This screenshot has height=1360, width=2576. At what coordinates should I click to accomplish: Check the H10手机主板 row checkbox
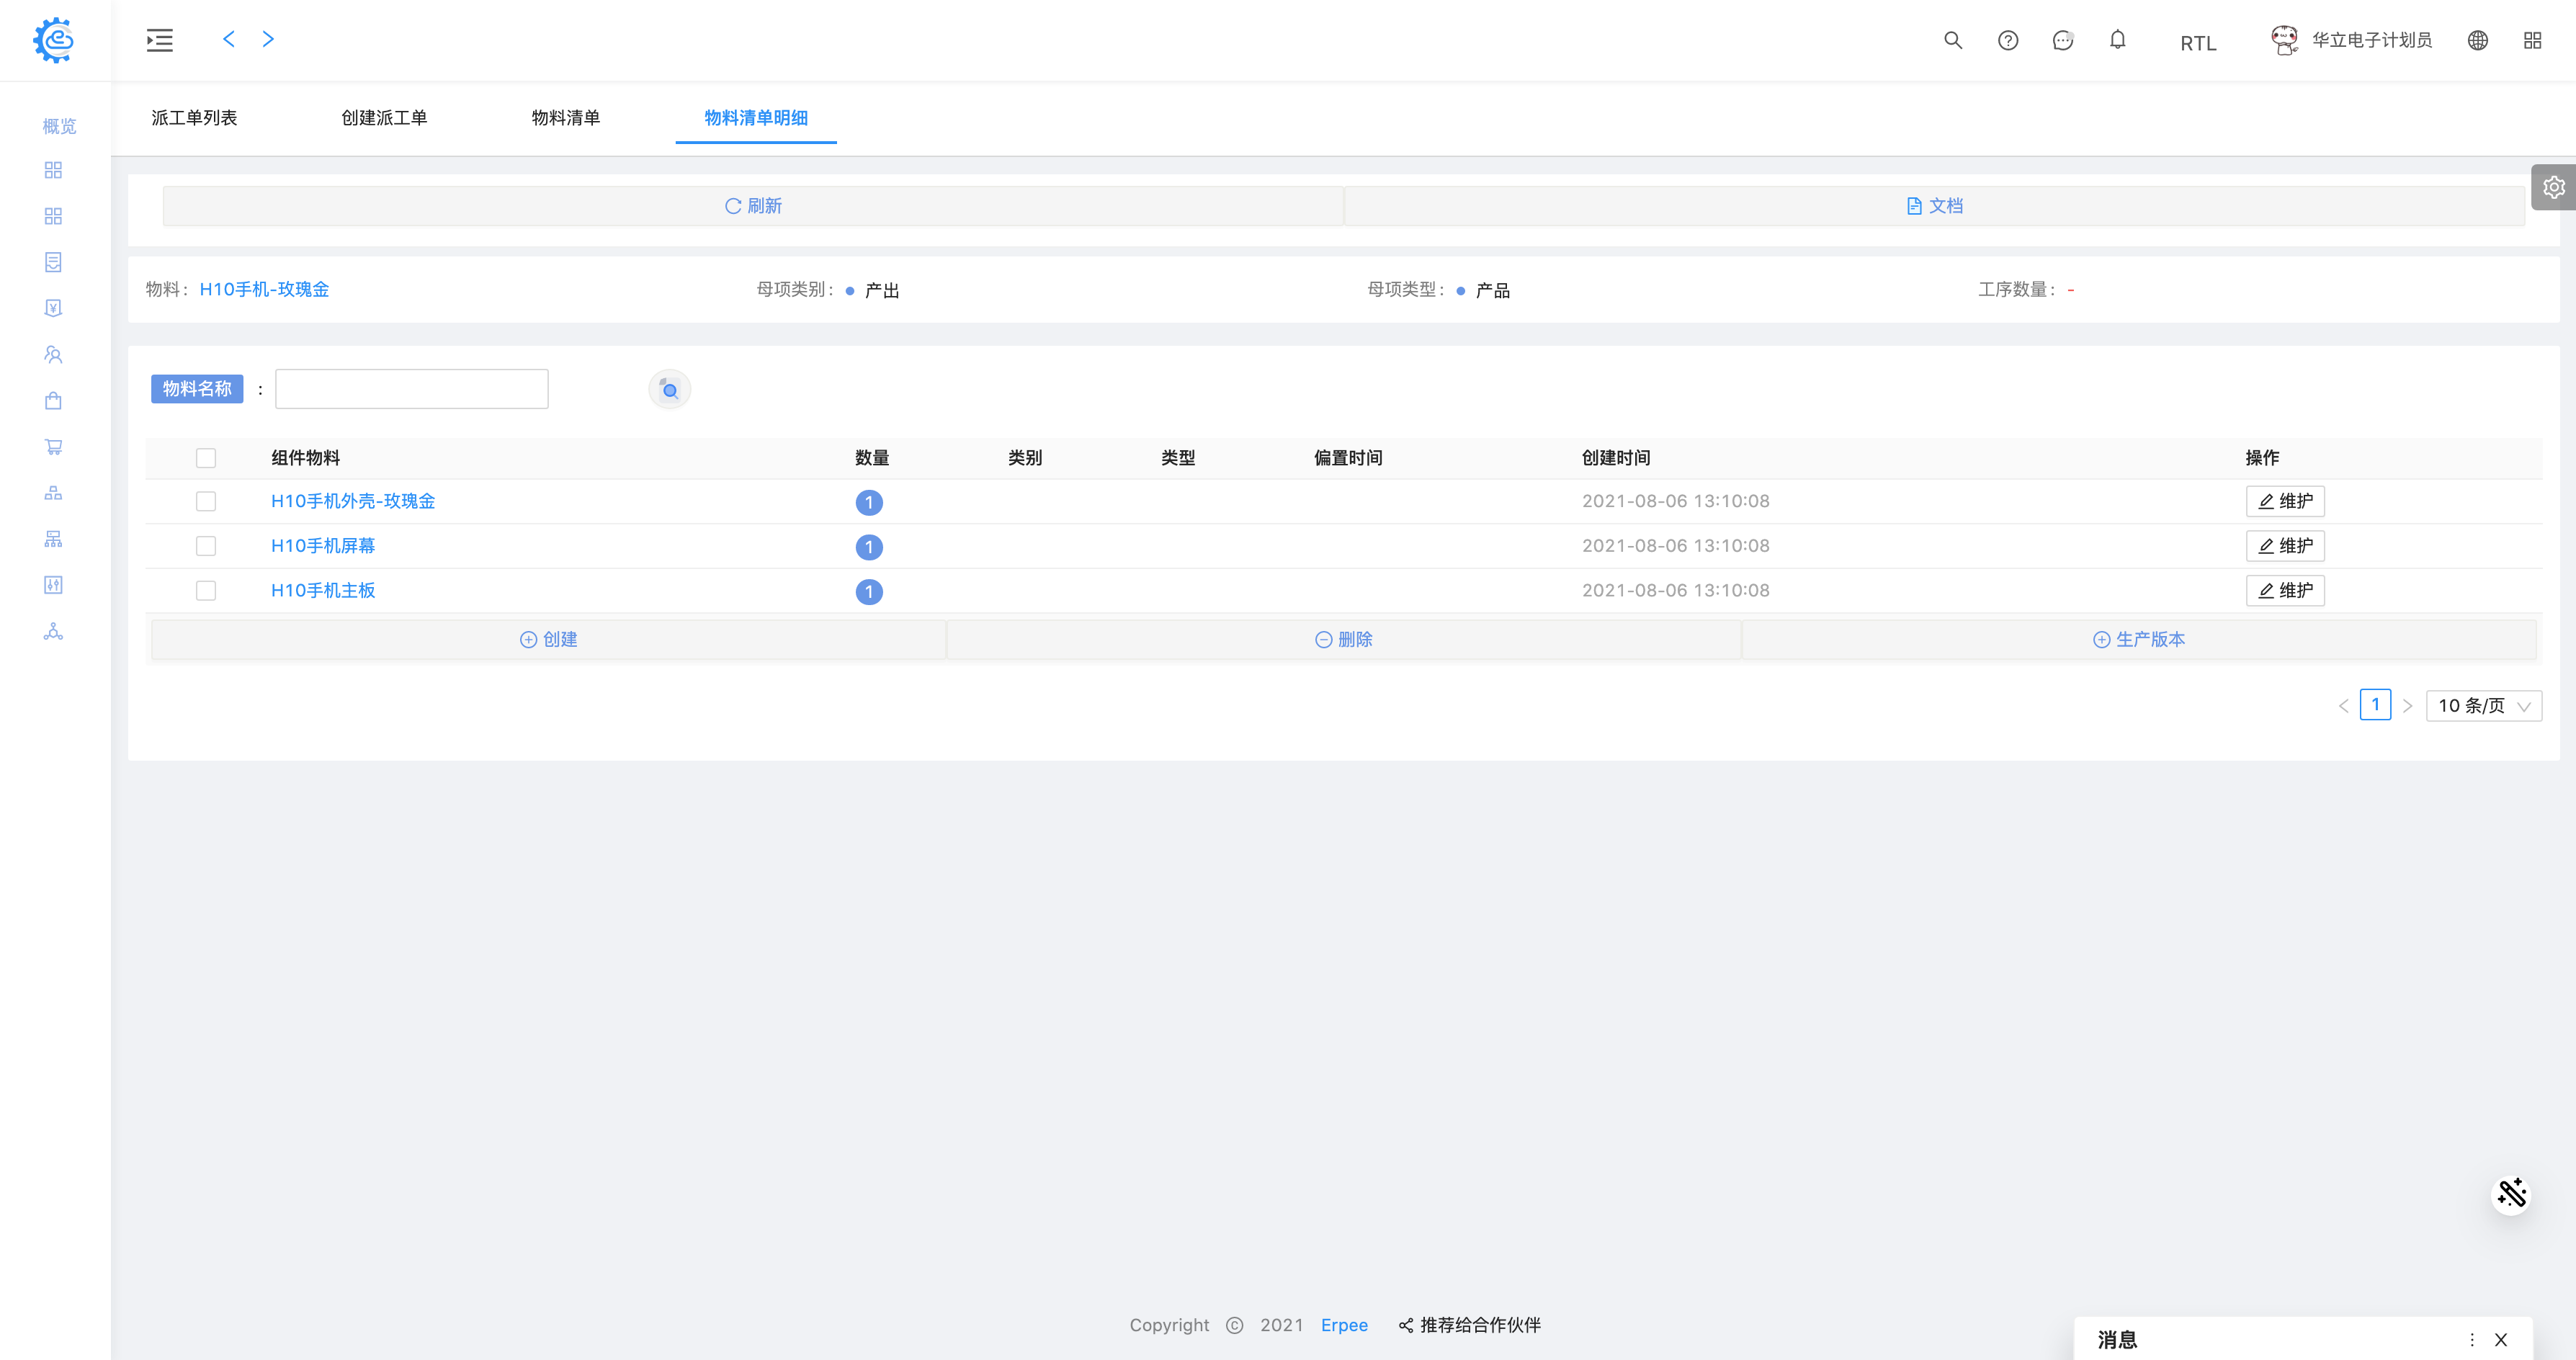pos(206,591)
